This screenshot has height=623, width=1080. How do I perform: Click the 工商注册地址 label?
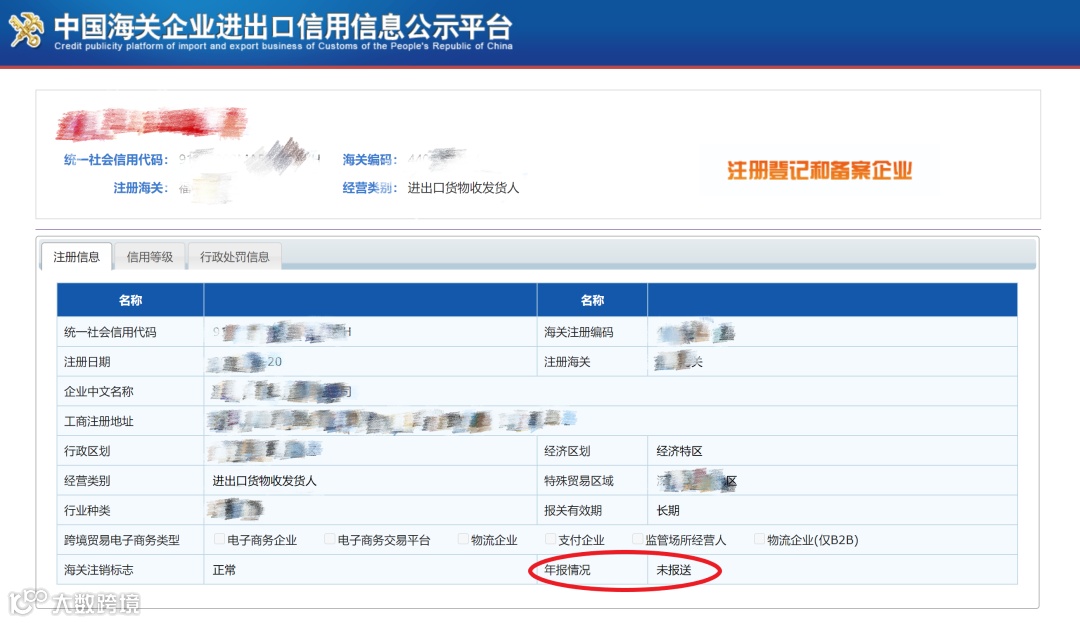pos(98,421)
